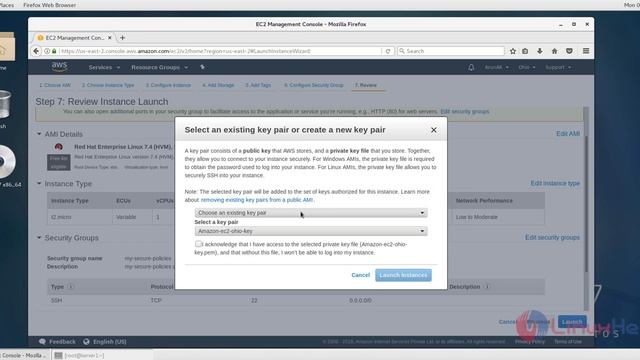Go to step 3 Configure Instance
640x360 pixels.
[168, 85]
